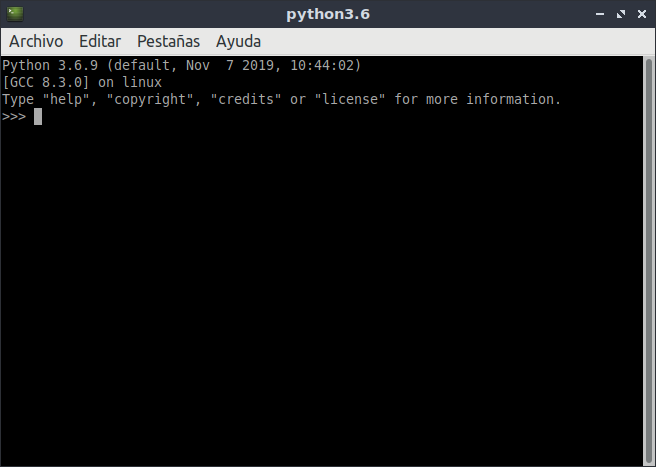
Task: Click the vertical scrollbar of the terminal
Action: [x=649, y=260]
